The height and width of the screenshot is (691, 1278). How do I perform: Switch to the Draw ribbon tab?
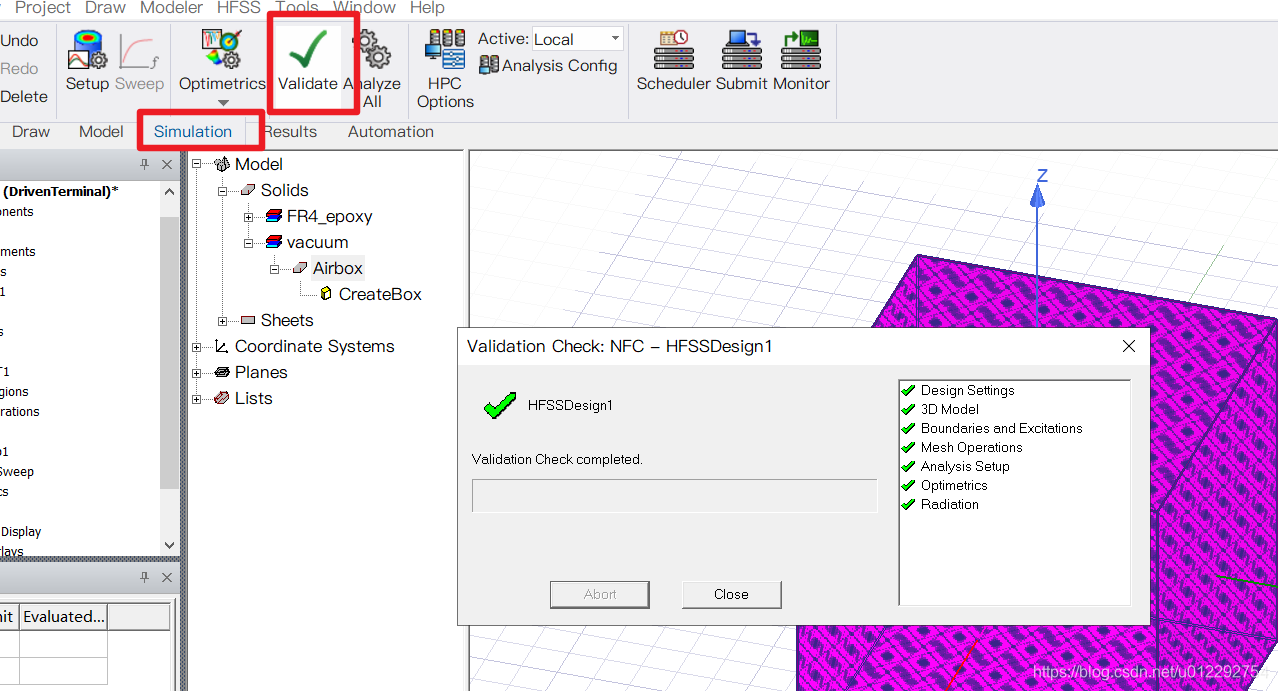pos(31,132)
